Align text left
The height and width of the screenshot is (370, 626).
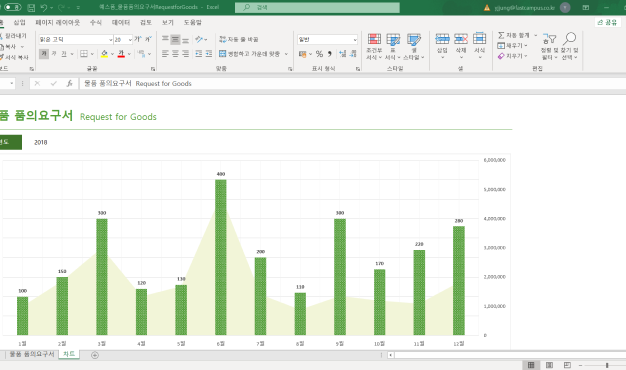pyautogui.click(x=165, y=53)
